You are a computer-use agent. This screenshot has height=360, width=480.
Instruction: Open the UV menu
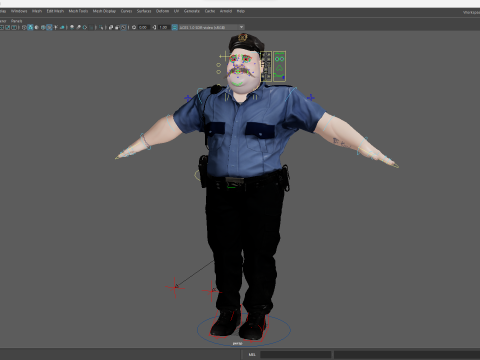tap(177, 11)
